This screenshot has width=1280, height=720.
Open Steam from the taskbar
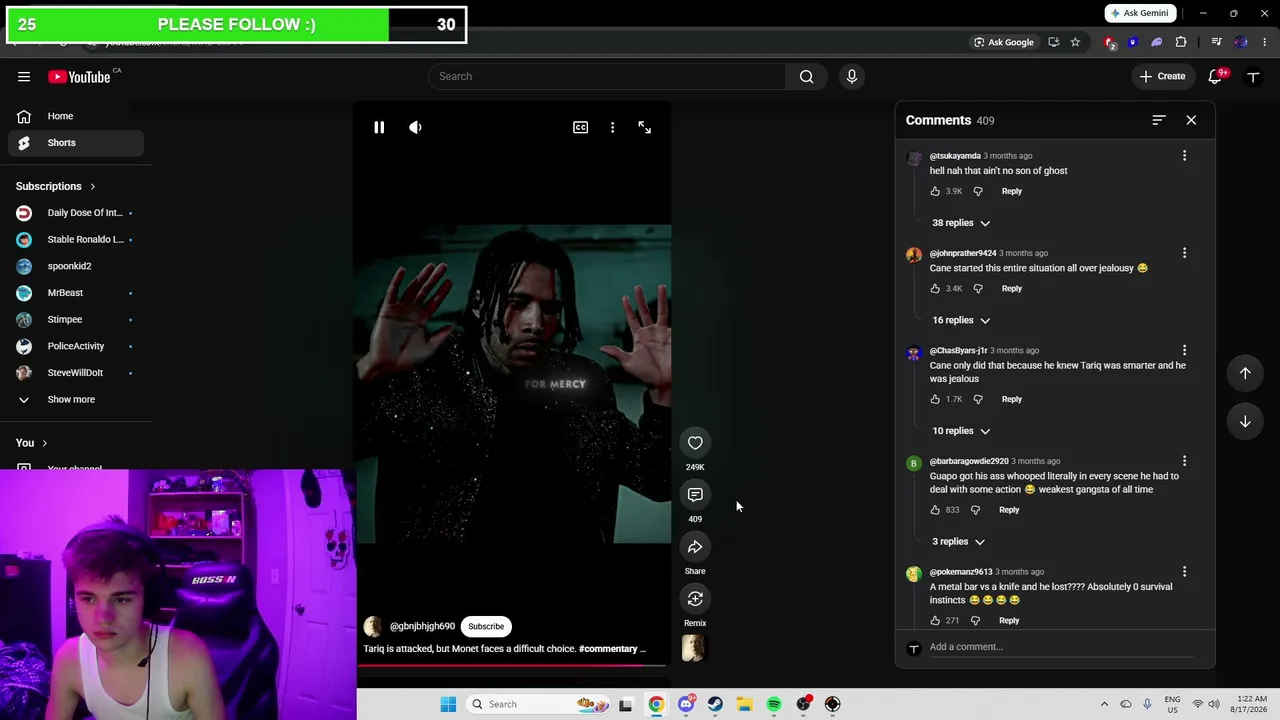[x=715, y=704]
